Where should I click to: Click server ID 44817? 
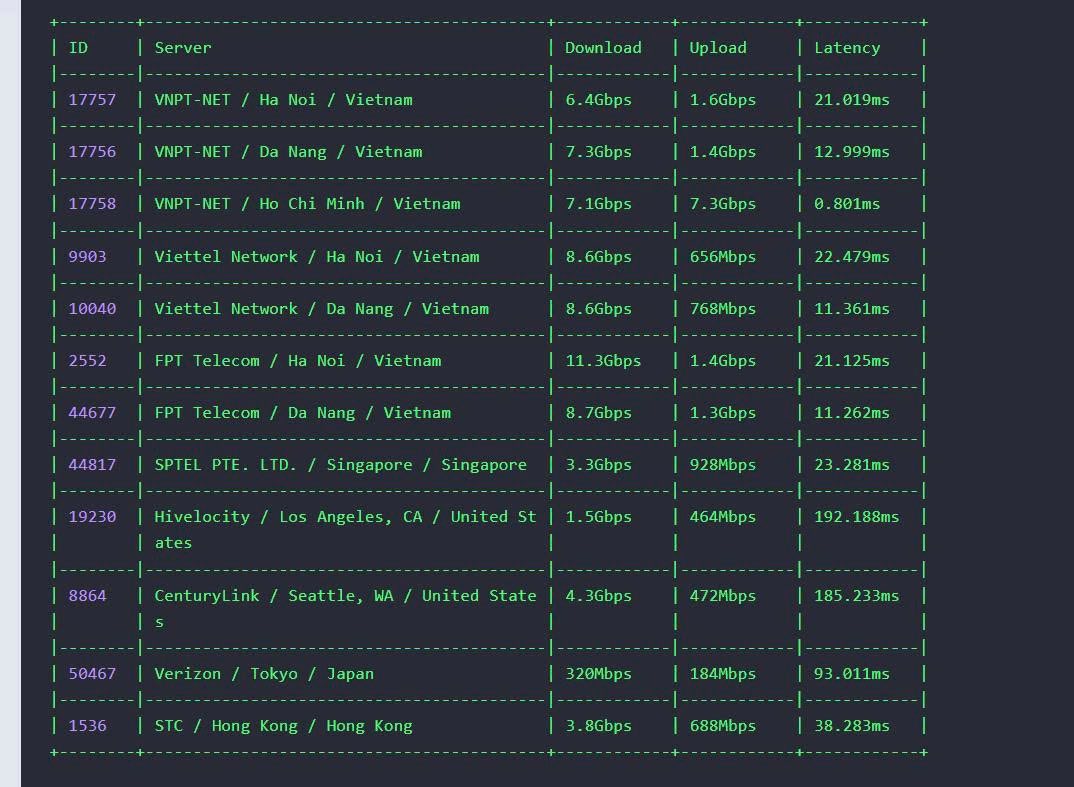92,465
